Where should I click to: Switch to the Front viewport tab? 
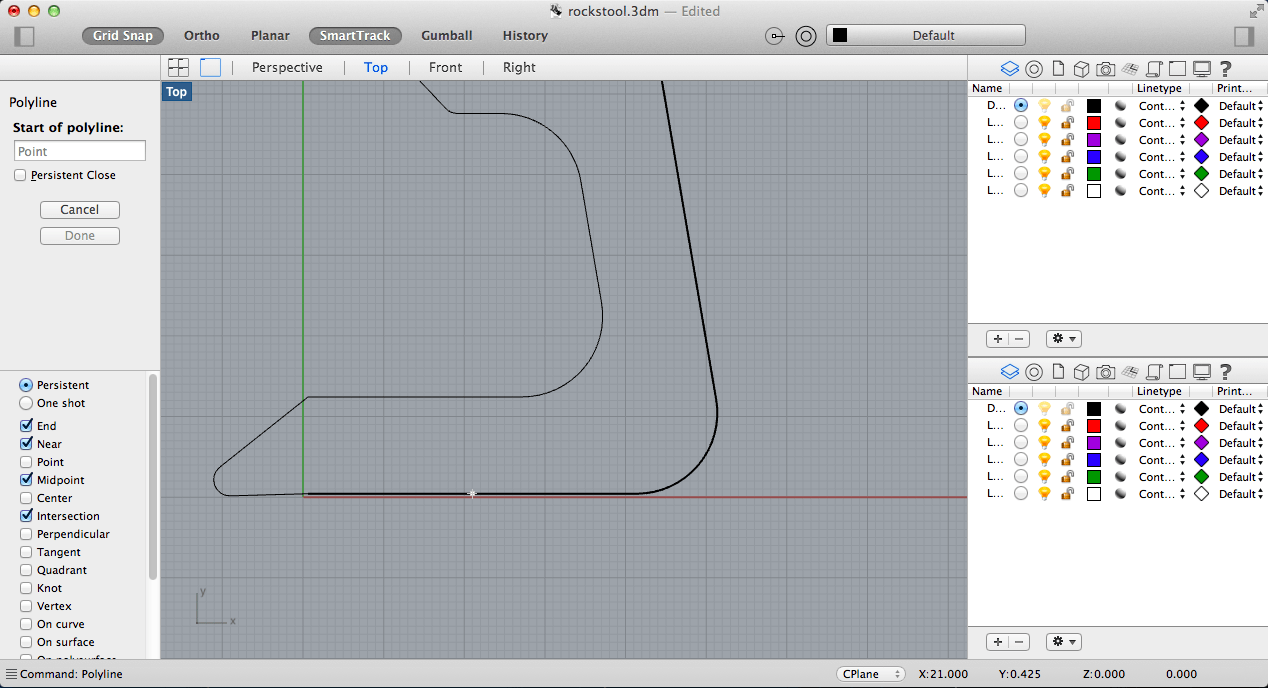click(x=445, y=67)
